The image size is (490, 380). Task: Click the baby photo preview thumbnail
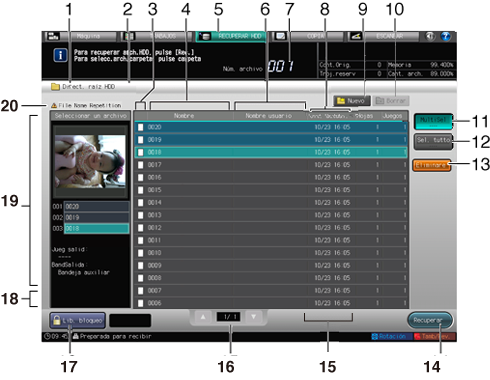(x=90, y=161)
